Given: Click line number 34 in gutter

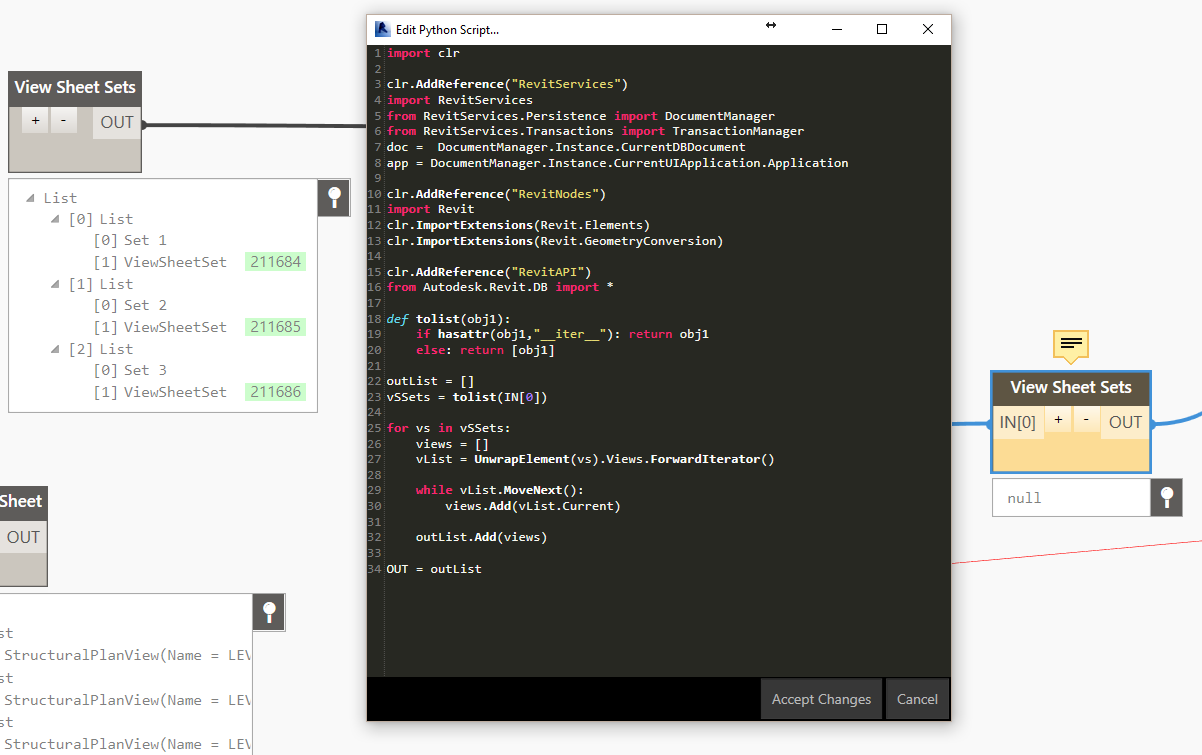Looking at the screenshot, I should [x=375, y=569].
